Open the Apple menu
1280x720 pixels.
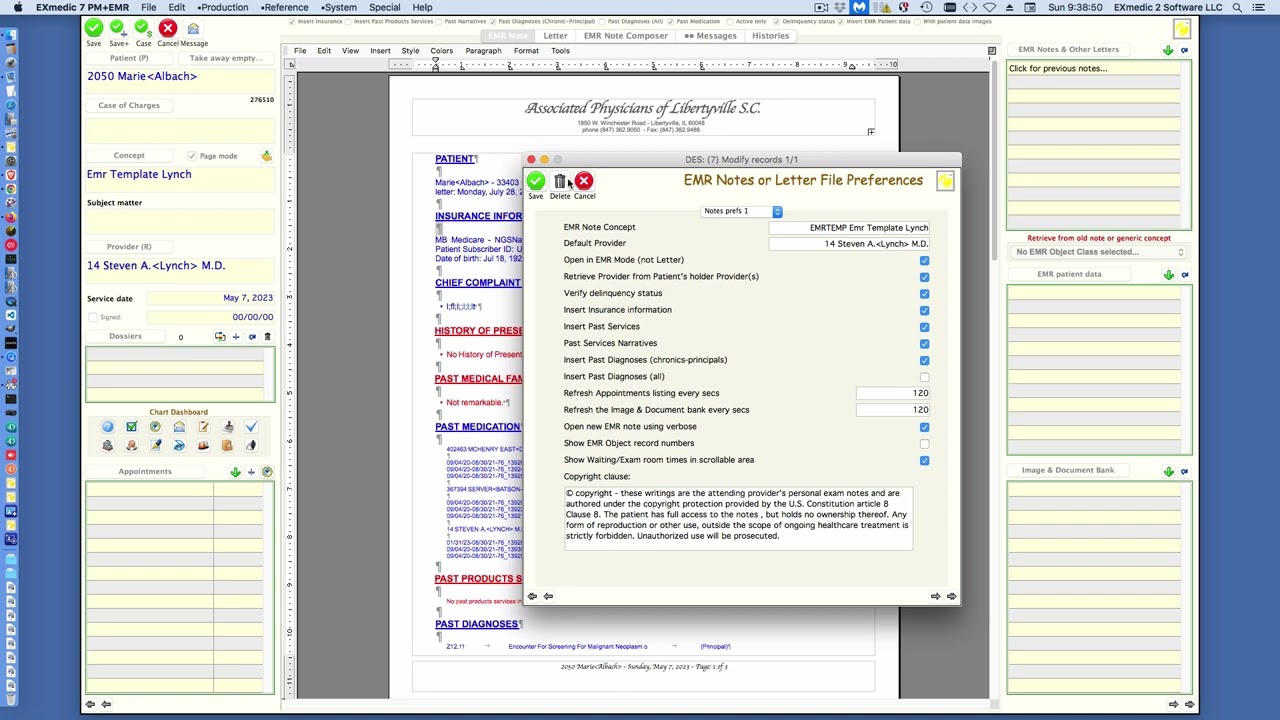click(18, 7)
